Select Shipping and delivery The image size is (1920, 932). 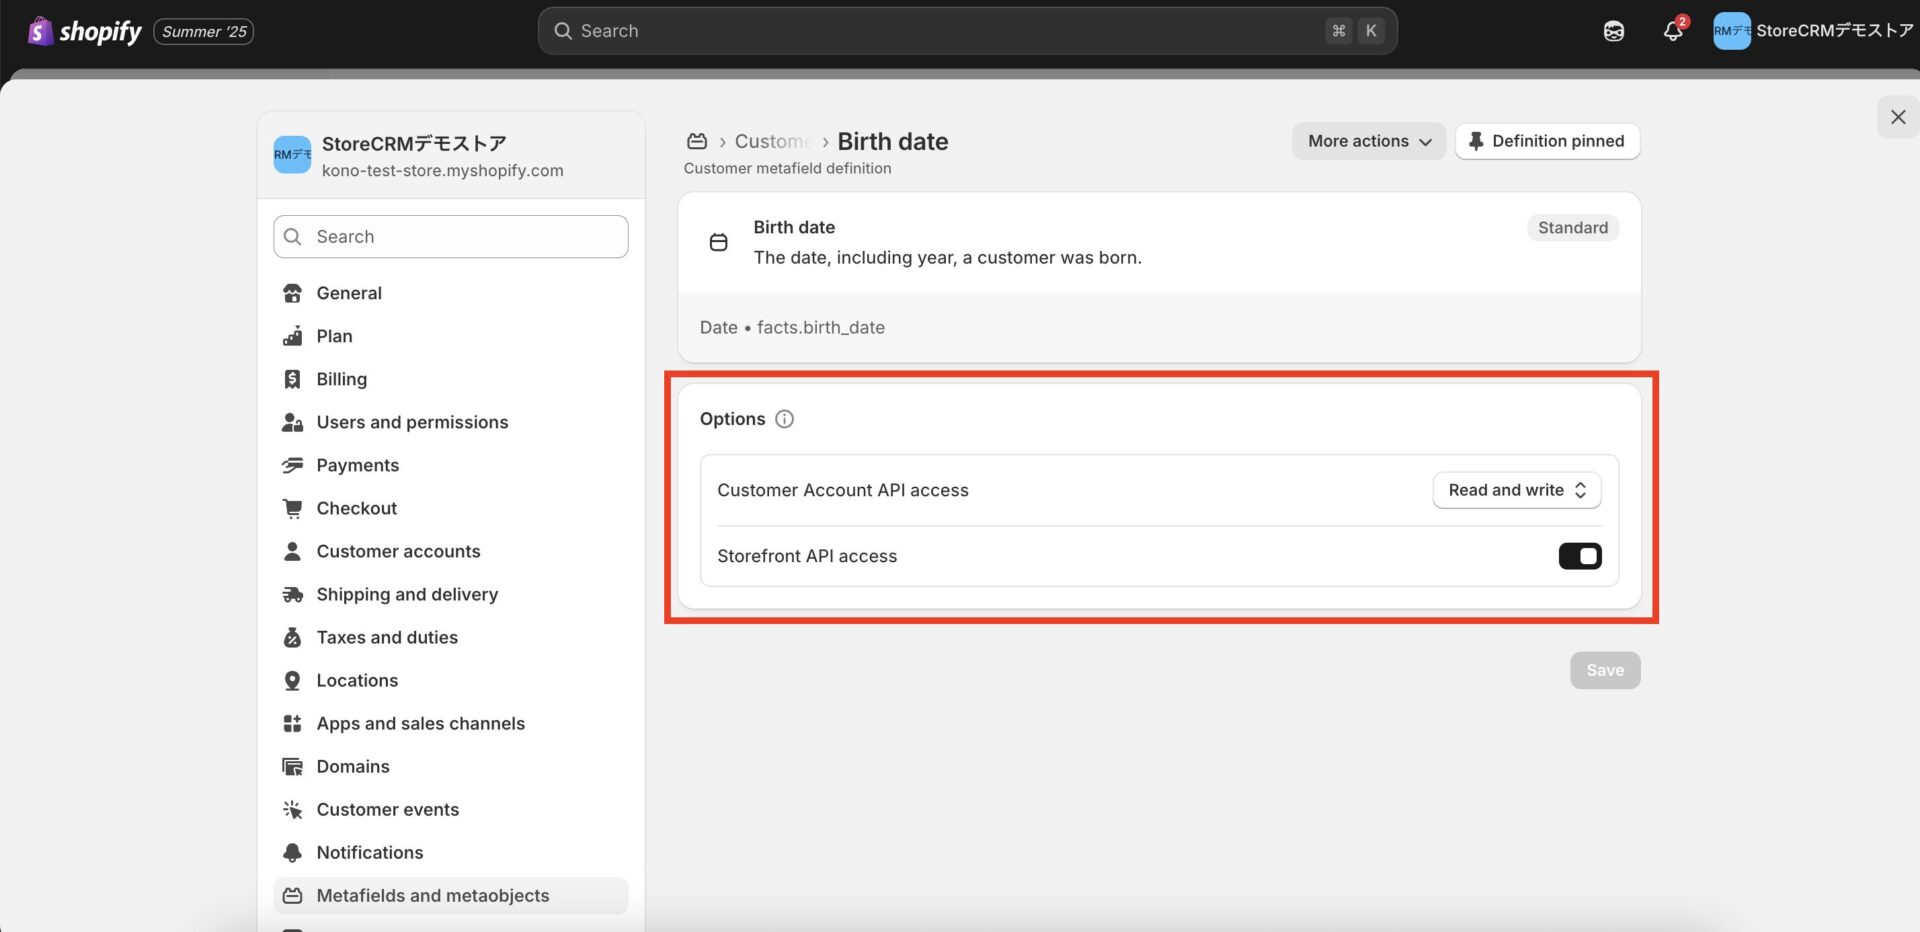point(450,594)
